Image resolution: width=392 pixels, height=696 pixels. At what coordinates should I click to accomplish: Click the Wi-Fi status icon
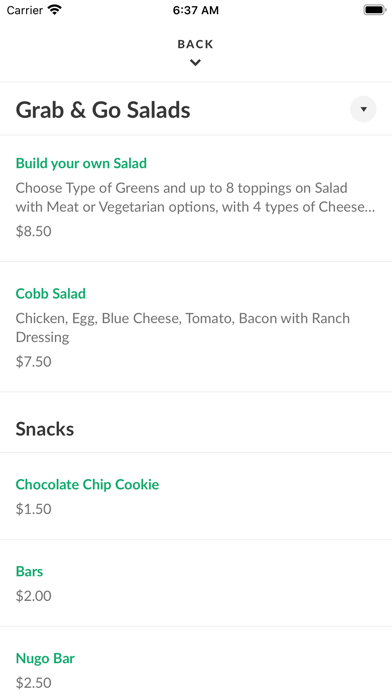tap(55, 10)
